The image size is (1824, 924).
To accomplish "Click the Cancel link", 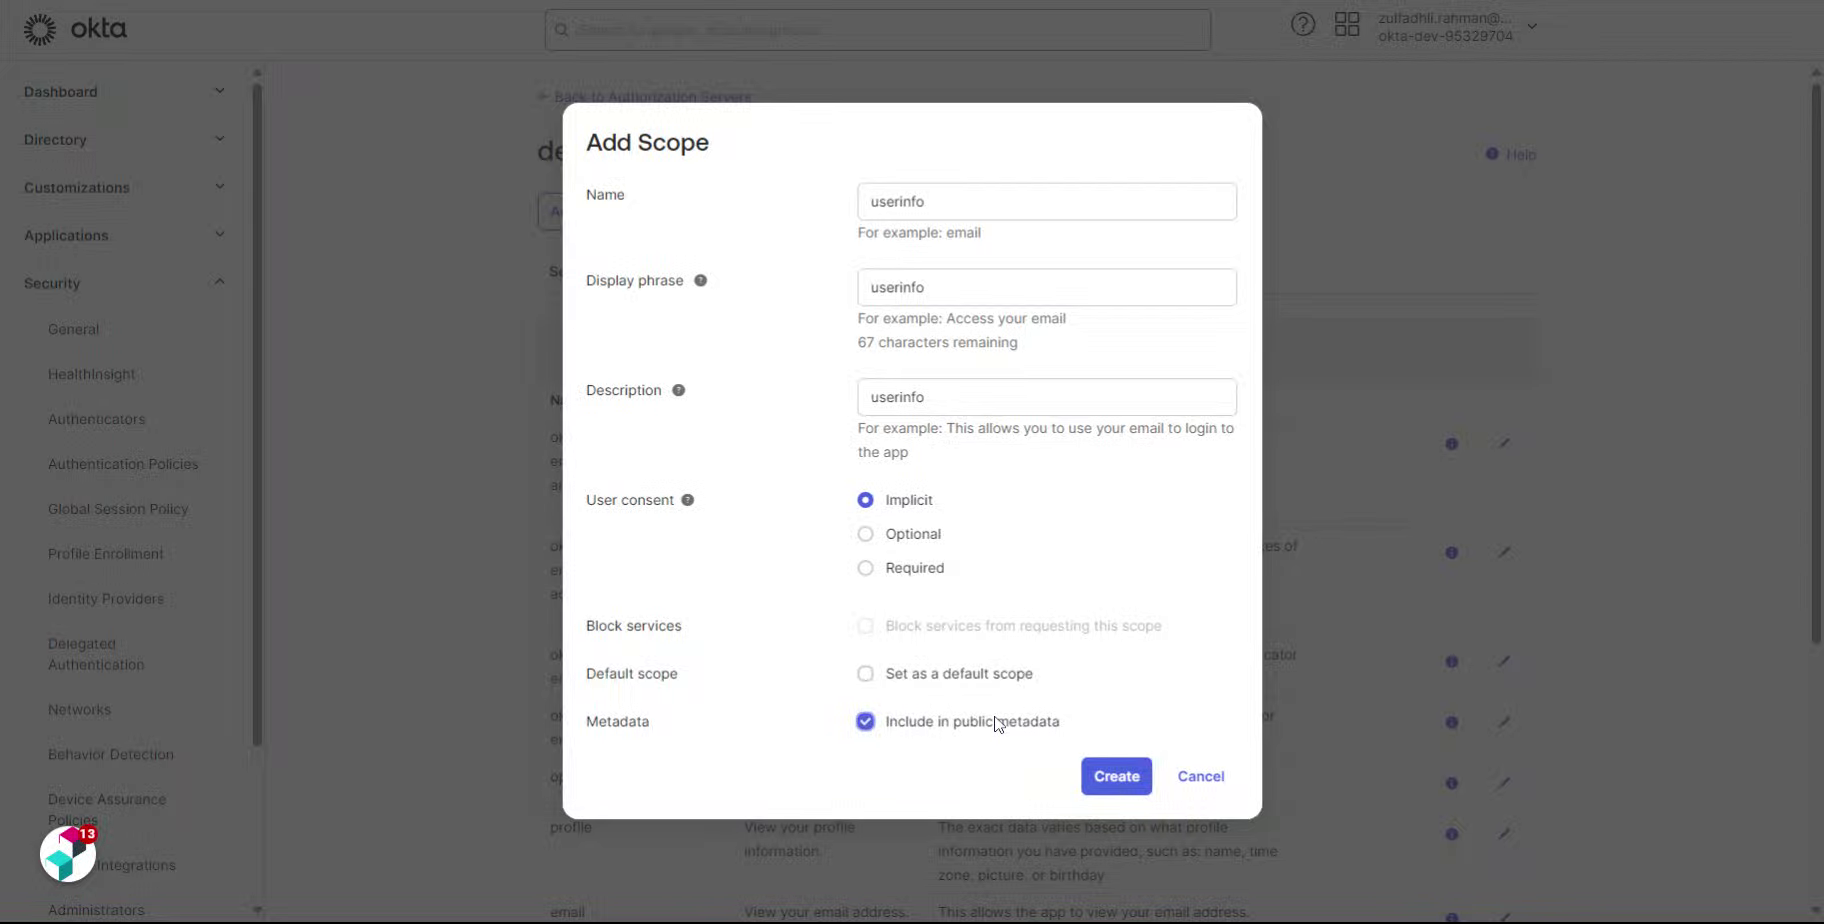I will pyautogui.click(x=1200, y=776).
